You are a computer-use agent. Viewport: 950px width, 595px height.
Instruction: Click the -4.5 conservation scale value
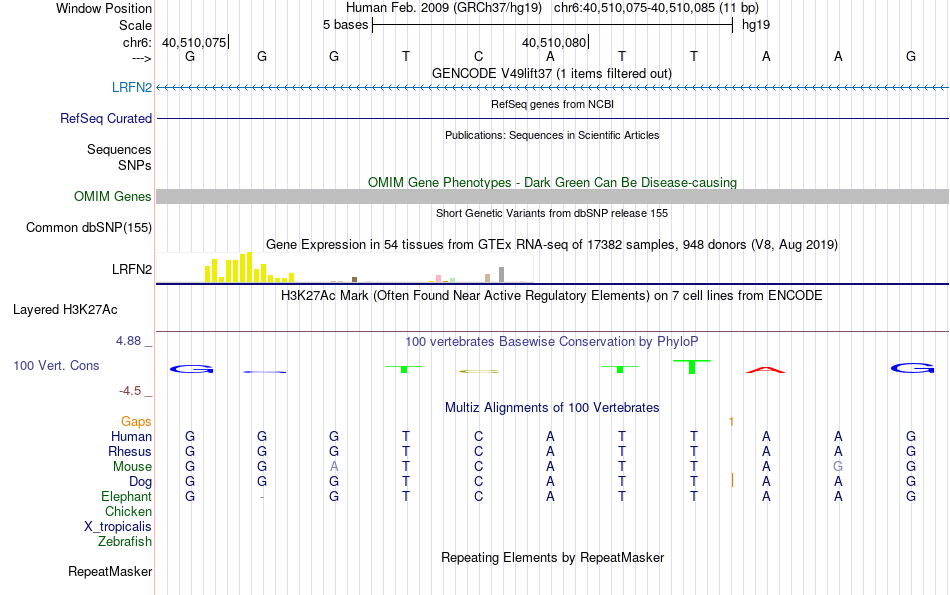[130, 391]
